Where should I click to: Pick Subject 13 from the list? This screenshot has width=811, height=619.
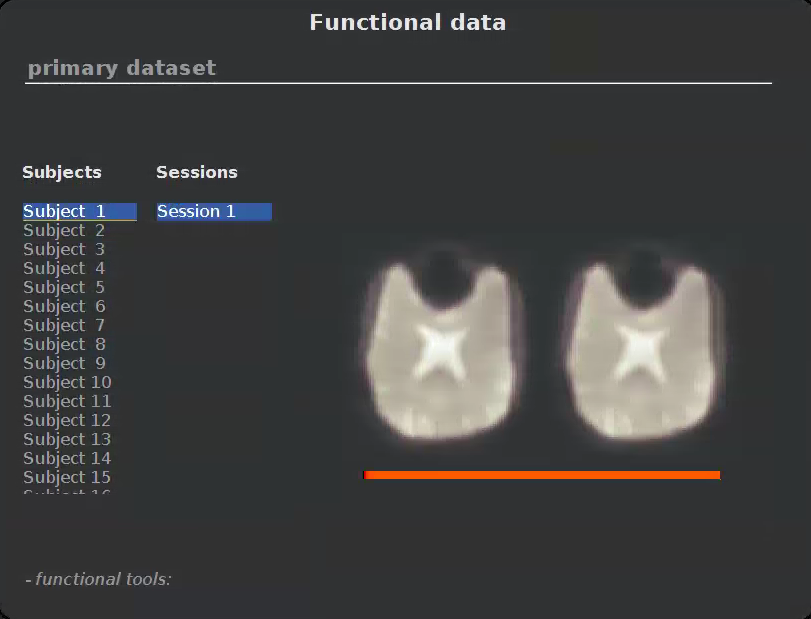tap(67, 440)
